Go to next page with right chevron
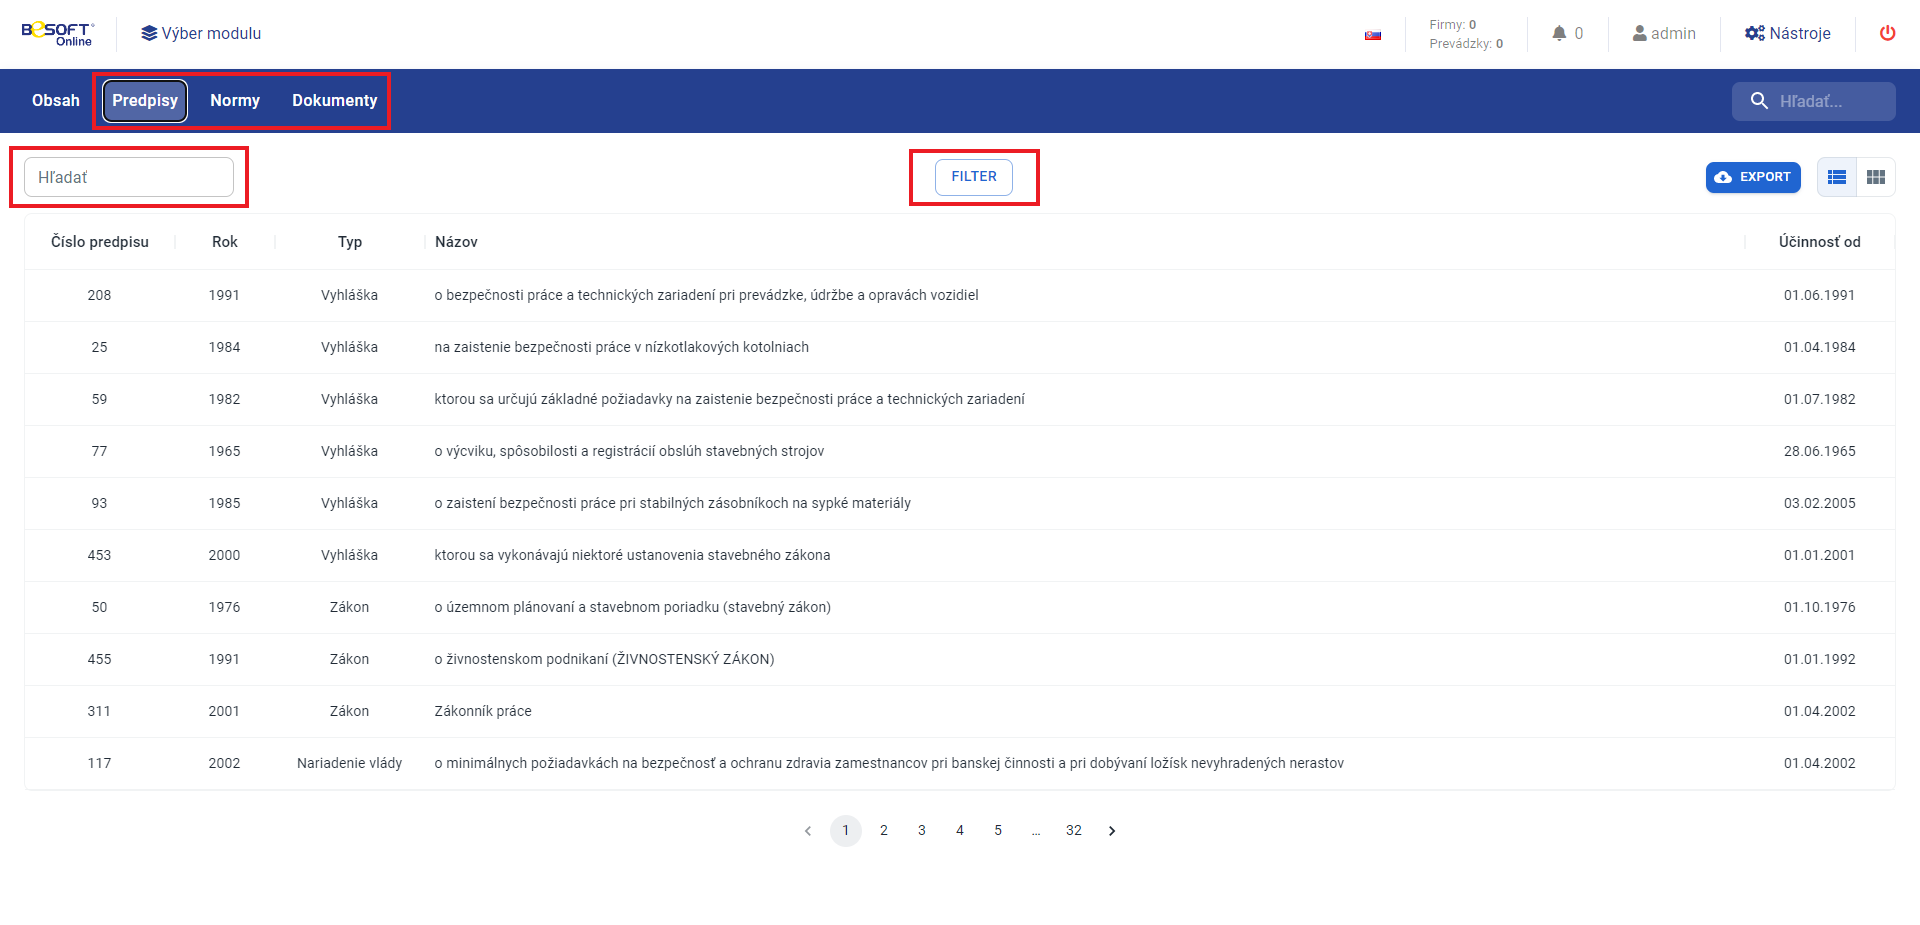 click(1112, 831)
